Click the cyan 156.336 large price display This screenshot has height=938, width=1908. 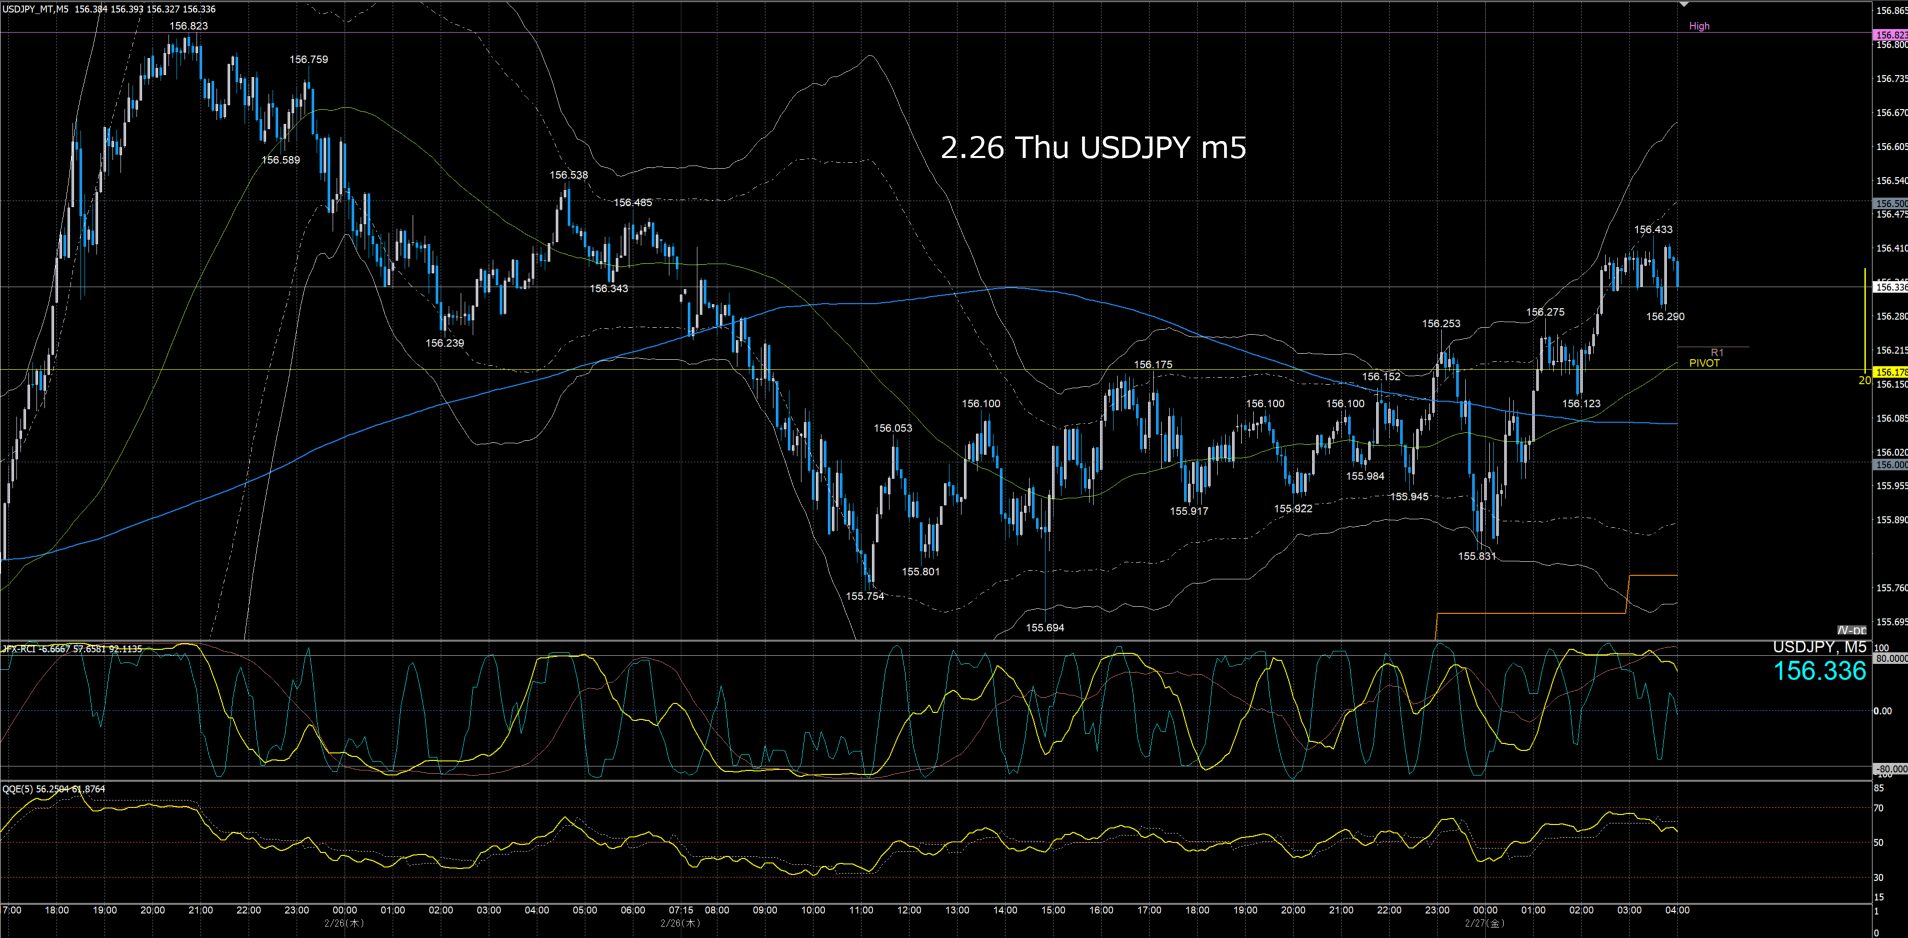1819,671
